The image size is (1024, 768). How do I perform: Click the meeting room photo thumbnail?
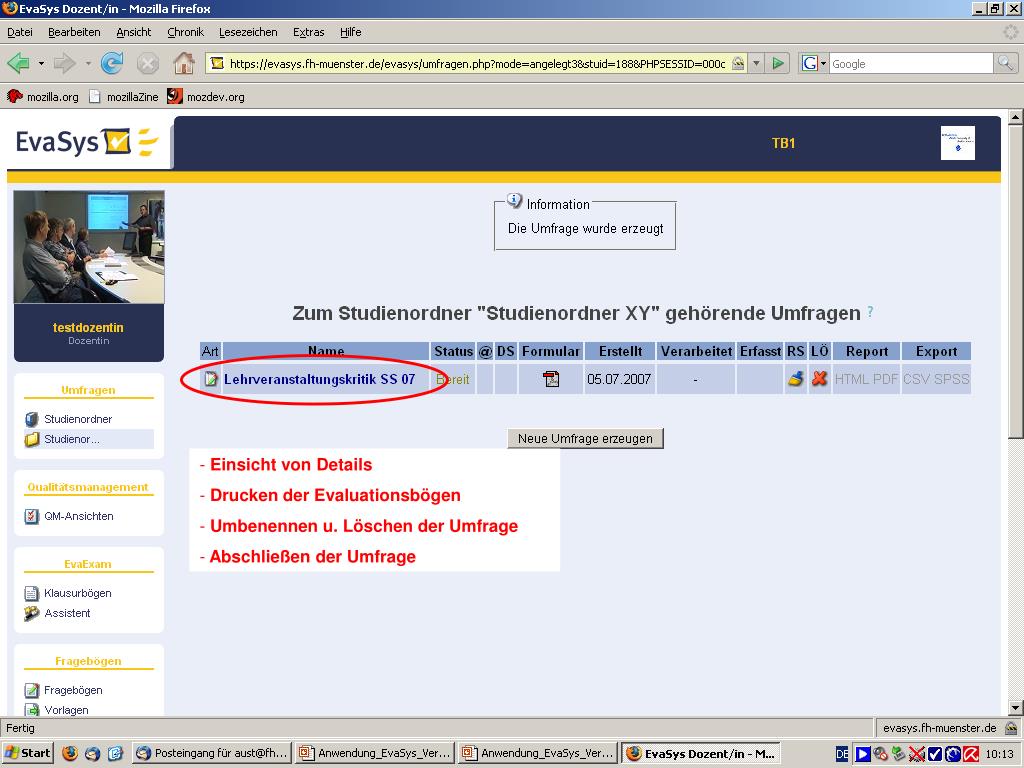(89, 246)
